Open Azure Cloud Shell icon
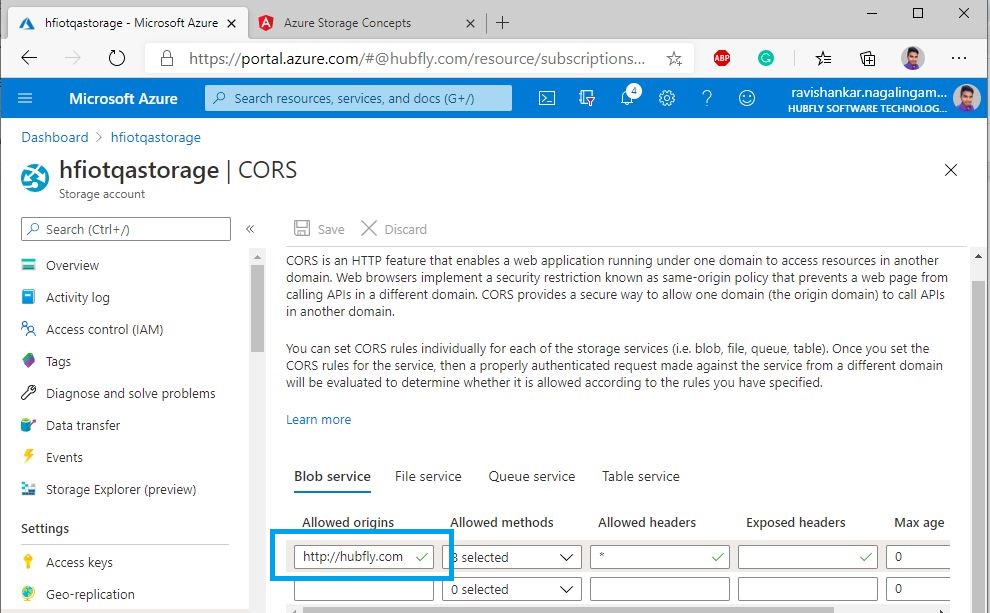Image resolution: width=990 pixels, height=613 pixels. [547, 98]
